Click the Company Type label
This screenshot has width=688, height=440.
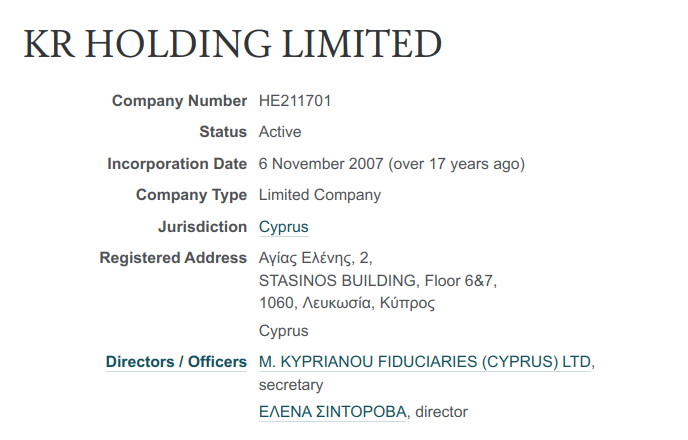(191, 195)
